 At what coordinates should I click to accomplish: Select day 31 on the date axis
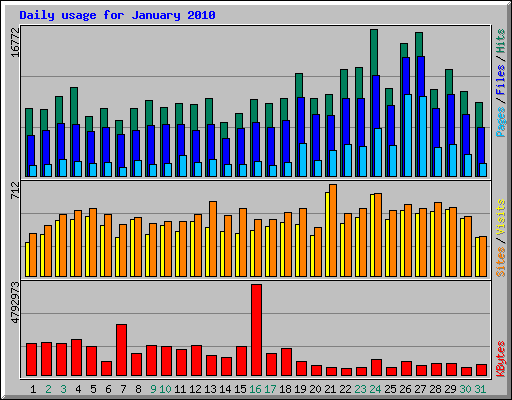coord(480,389)
